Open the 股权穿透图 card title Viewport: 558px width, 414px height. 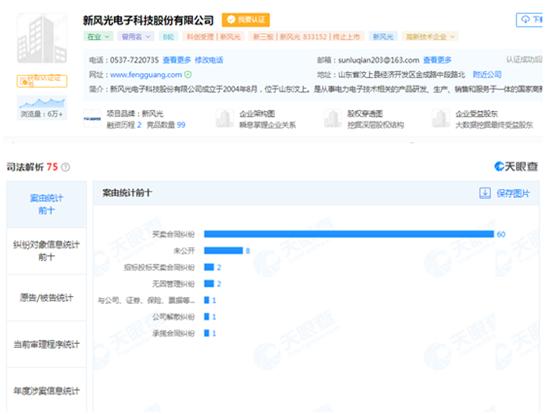(365, 114)
